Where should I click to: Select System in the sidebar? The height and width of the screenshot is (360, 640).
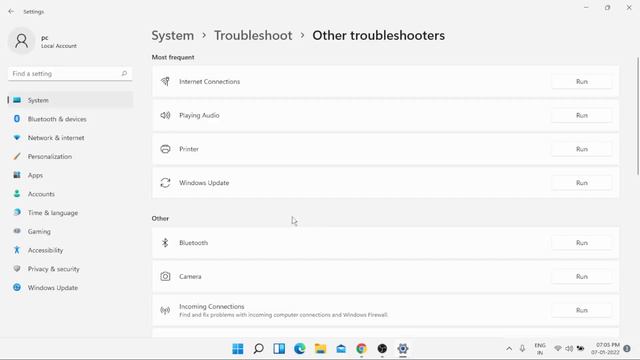(x=70, y=100)
